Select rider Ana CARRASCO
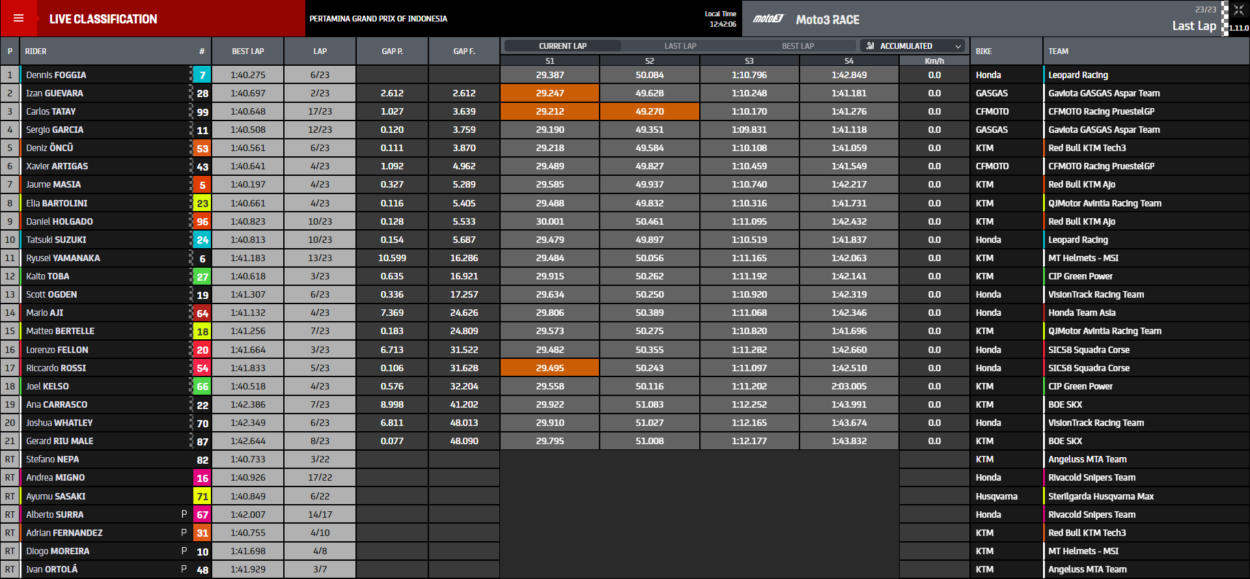 (56, 405)
